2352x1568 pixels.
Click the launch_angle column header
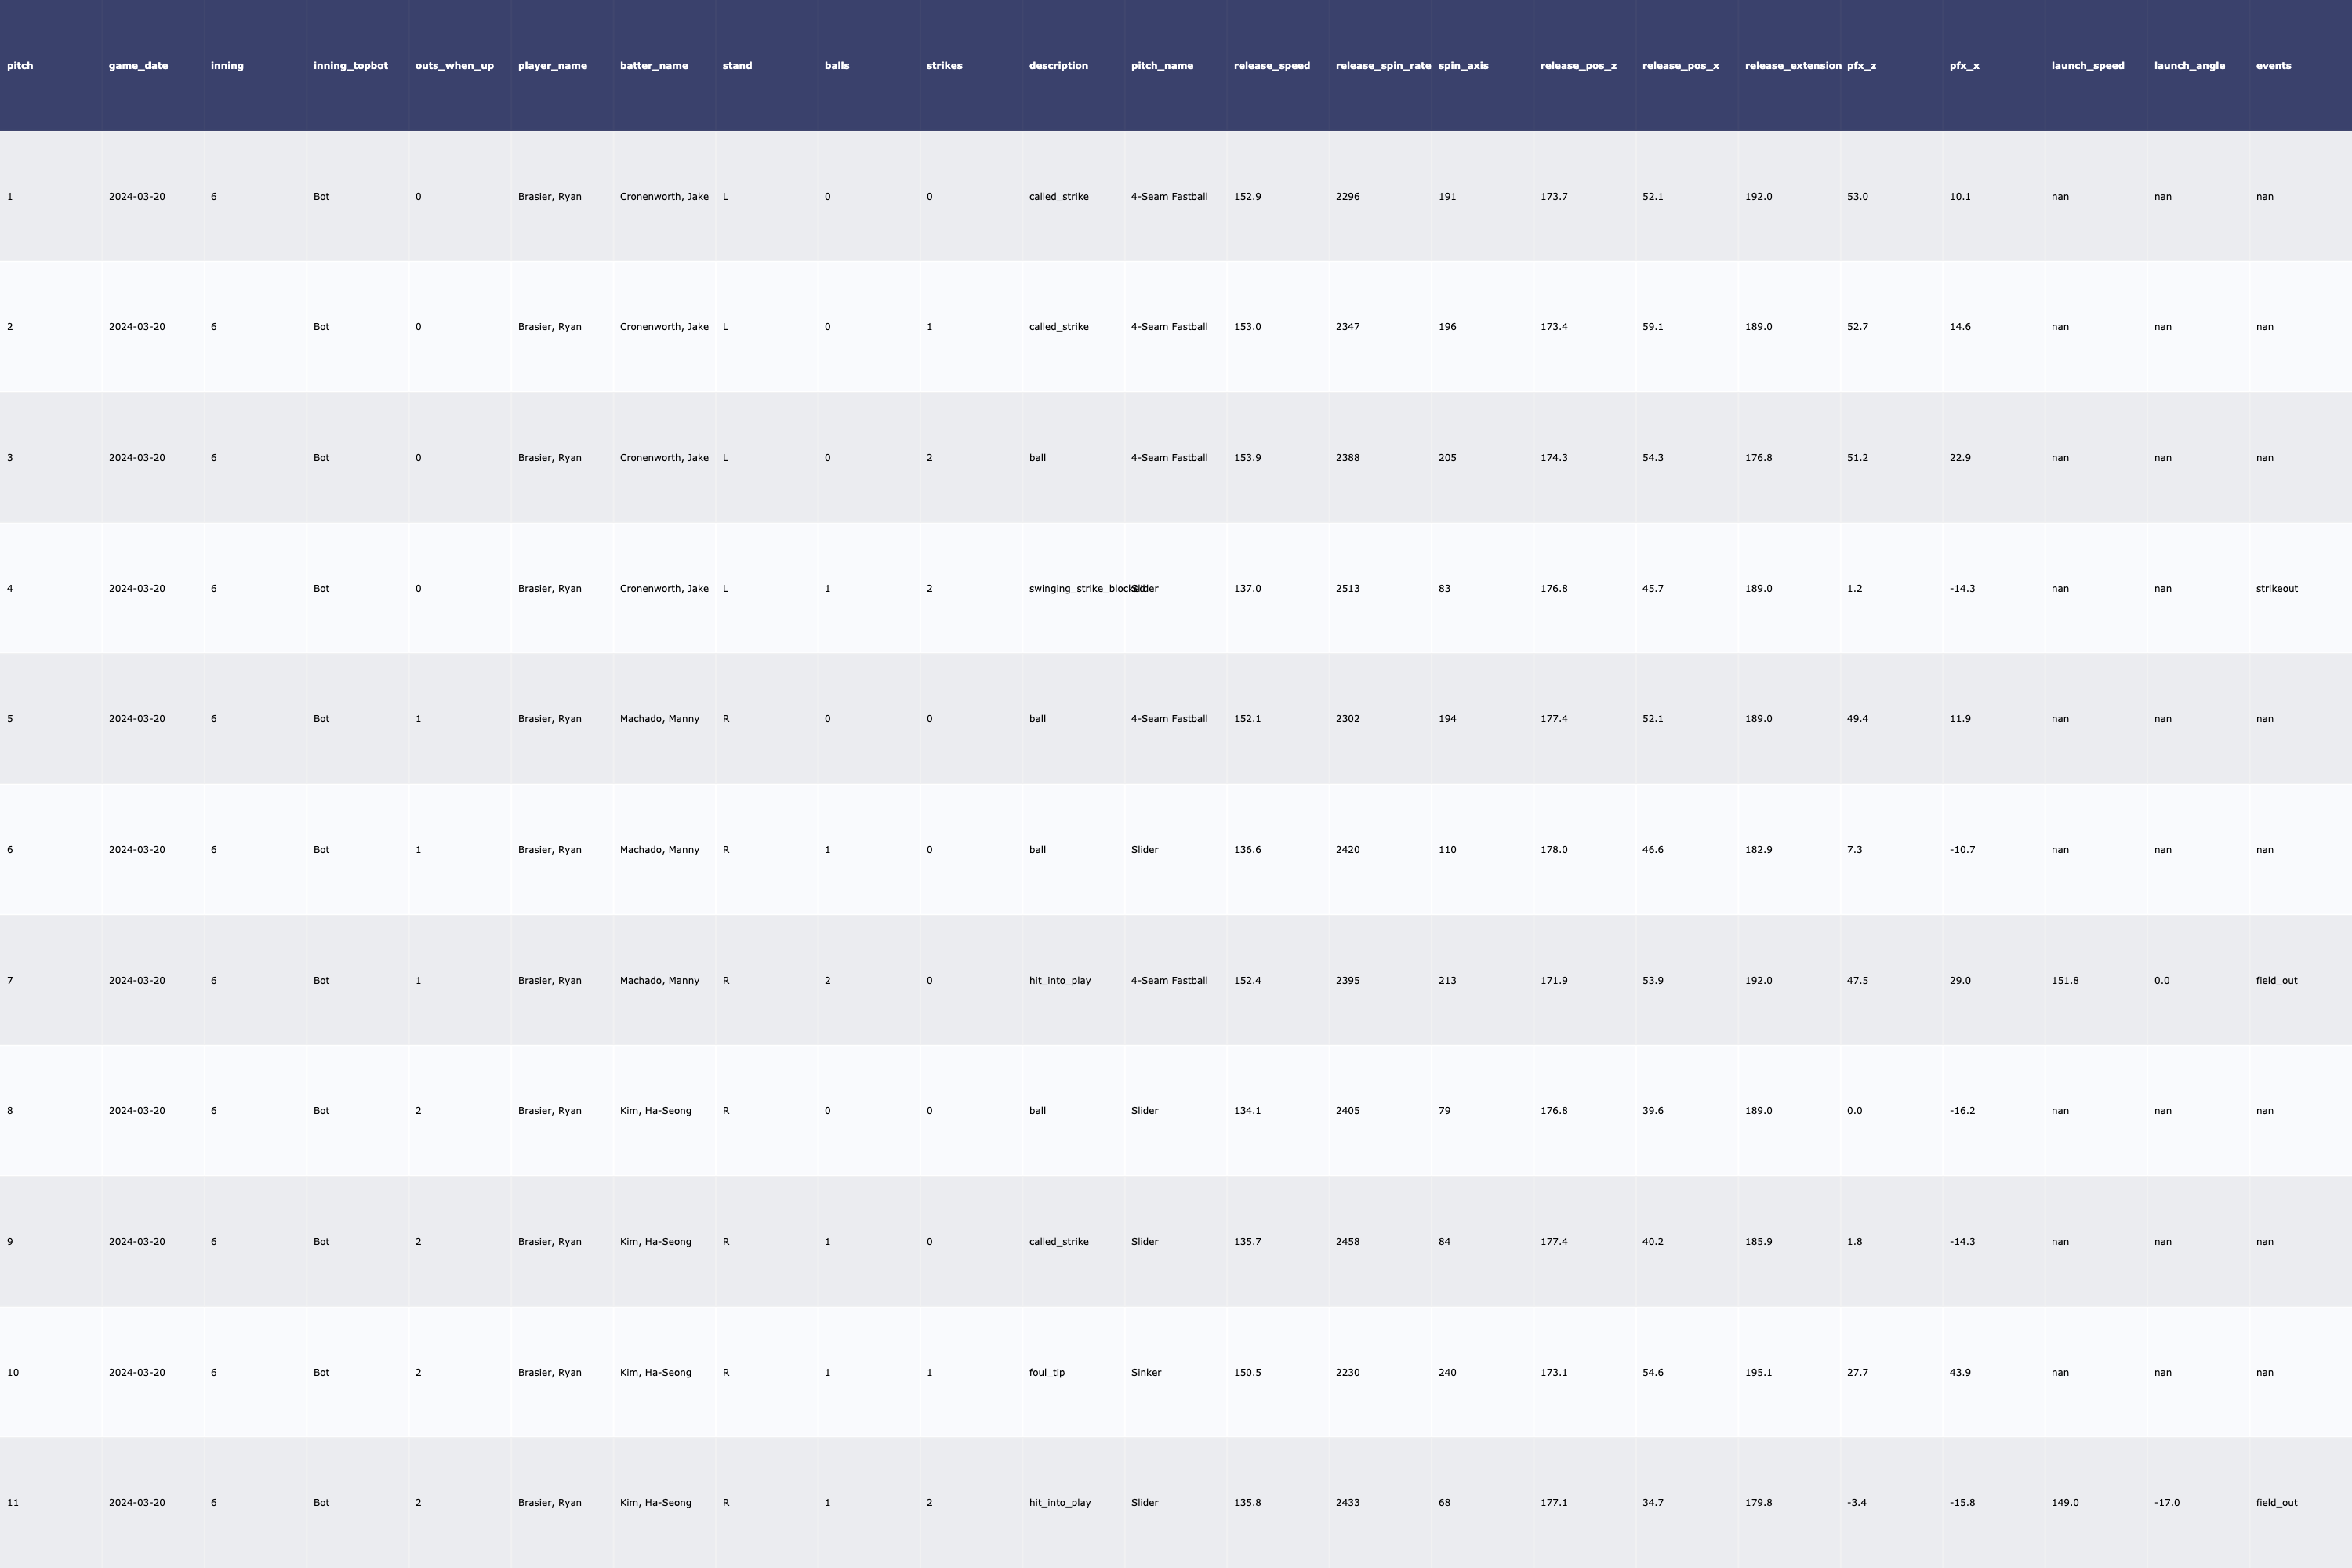[2189, 66]
